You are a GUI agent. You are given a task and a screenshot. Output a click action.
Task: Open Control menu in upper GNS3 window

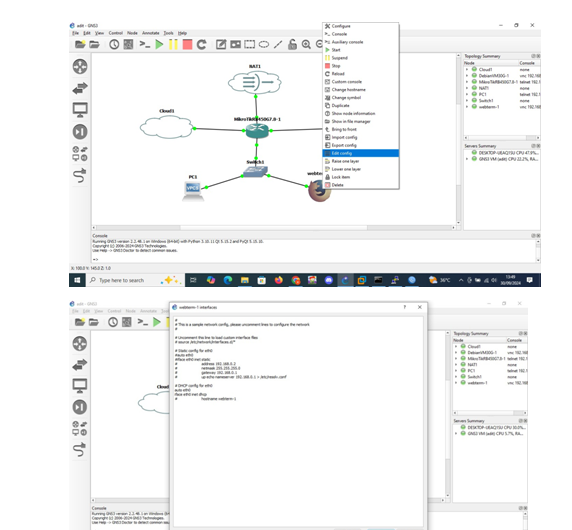pos(115,33)
